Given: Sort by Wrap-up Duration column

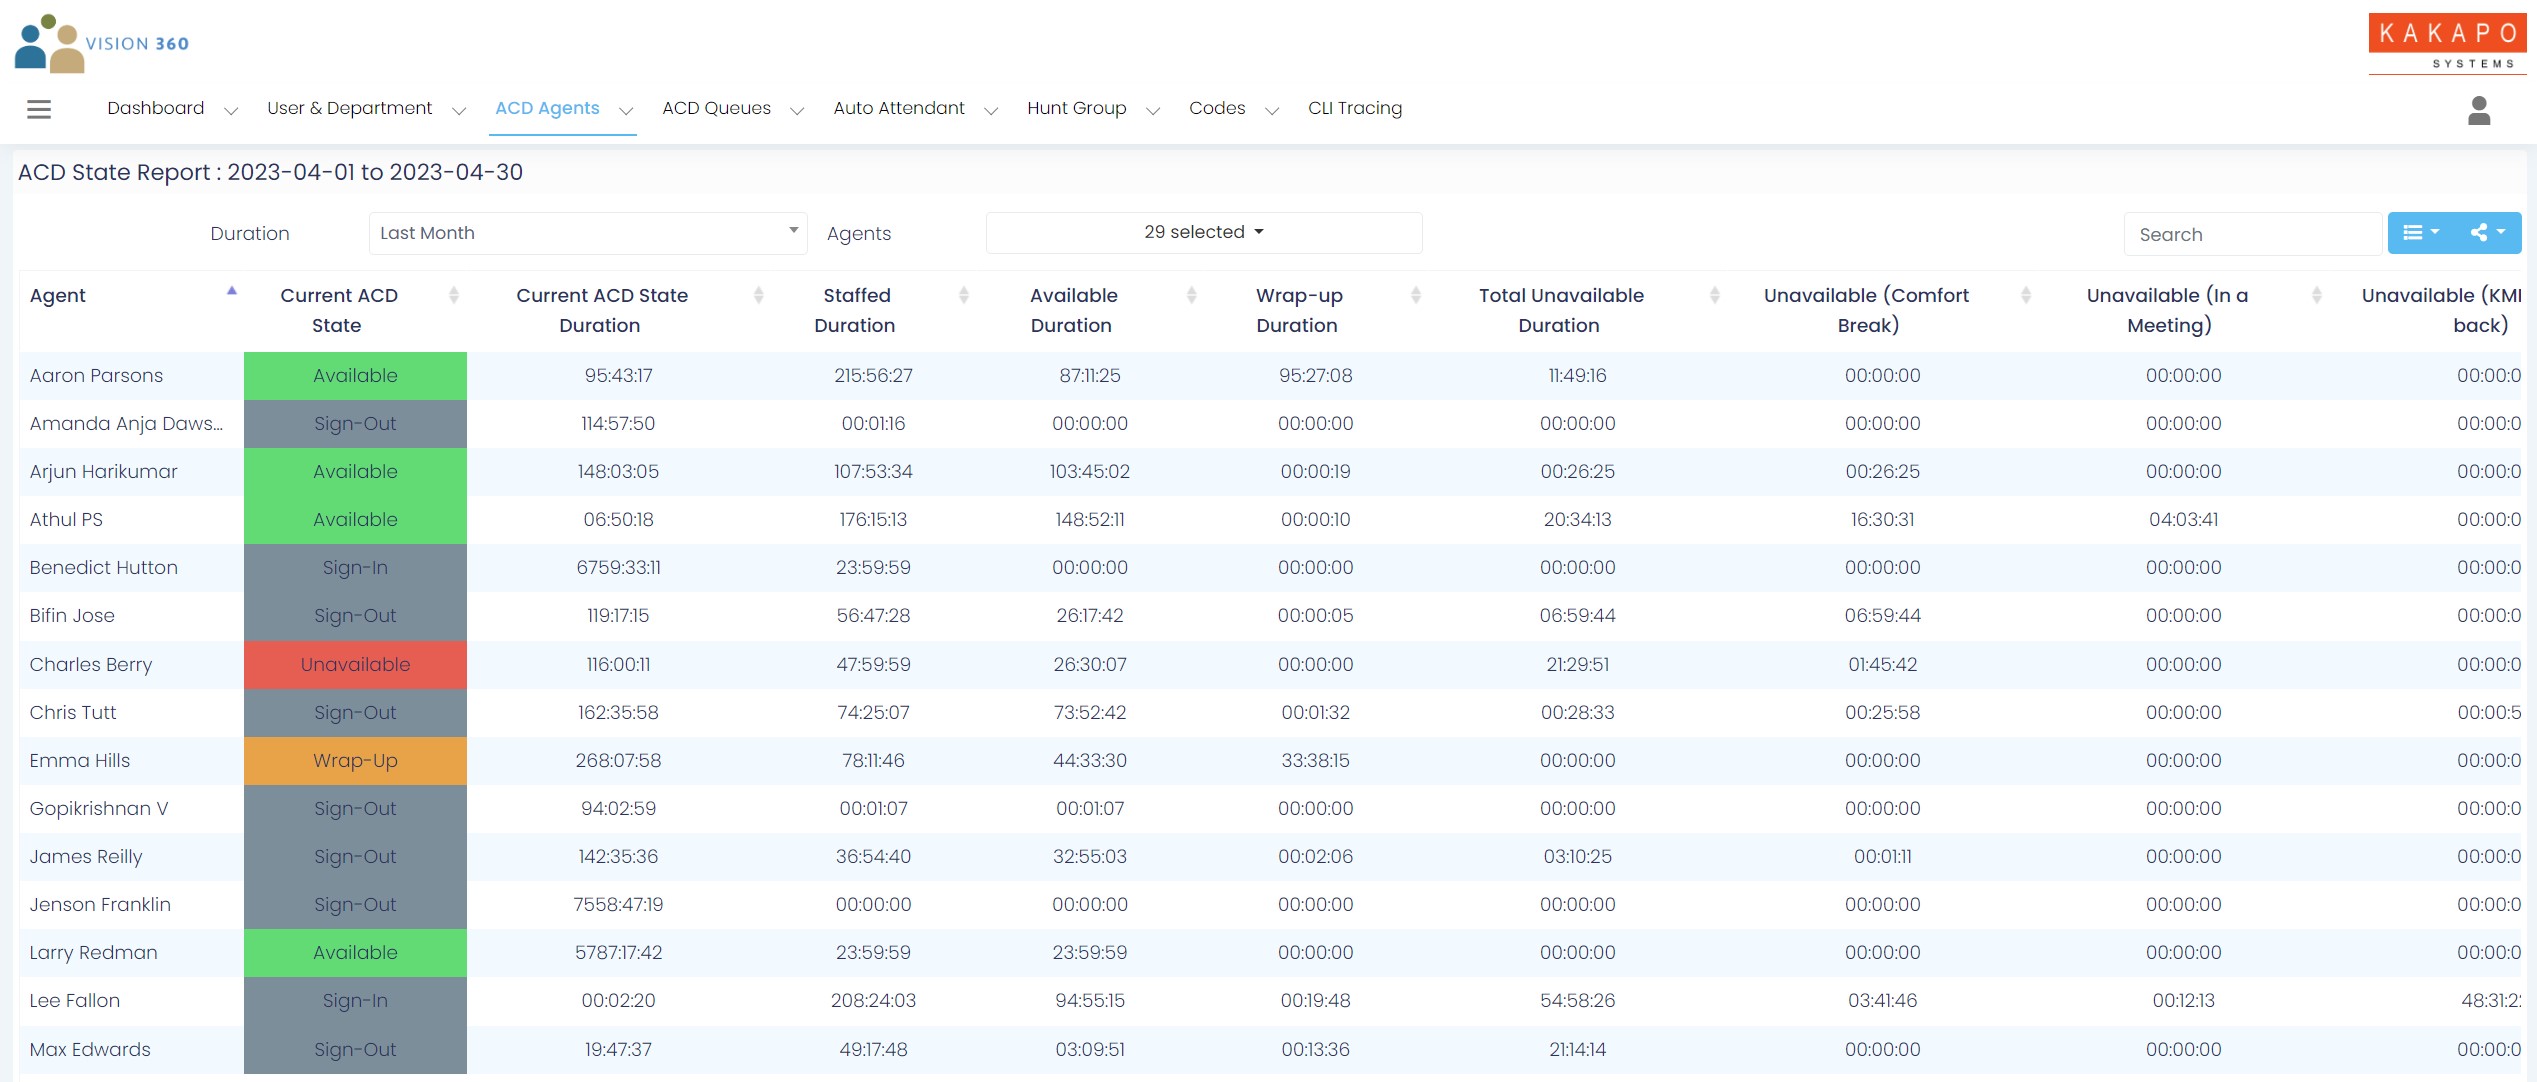Looking at the screenshot, I should click(x=1416, y=295).
